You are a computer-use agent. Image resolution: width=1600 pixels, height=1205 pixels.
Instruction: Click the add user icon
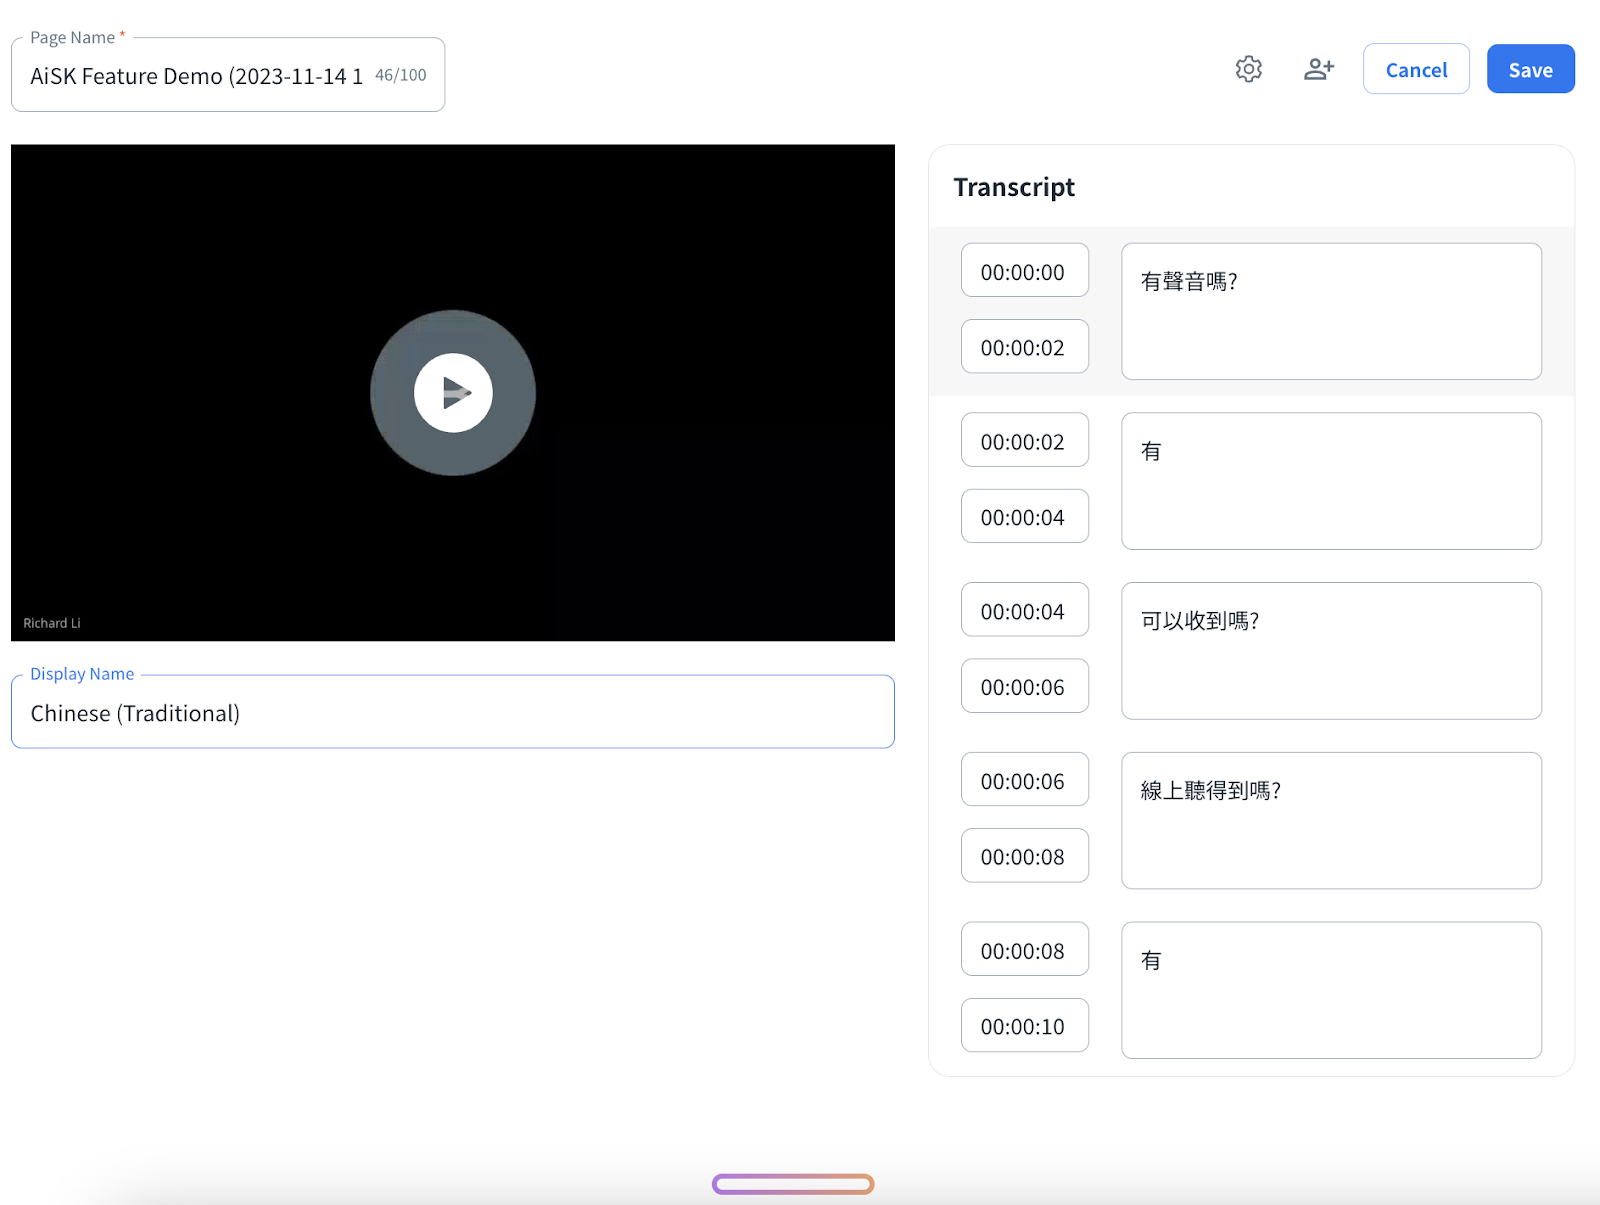[1318, 69]
